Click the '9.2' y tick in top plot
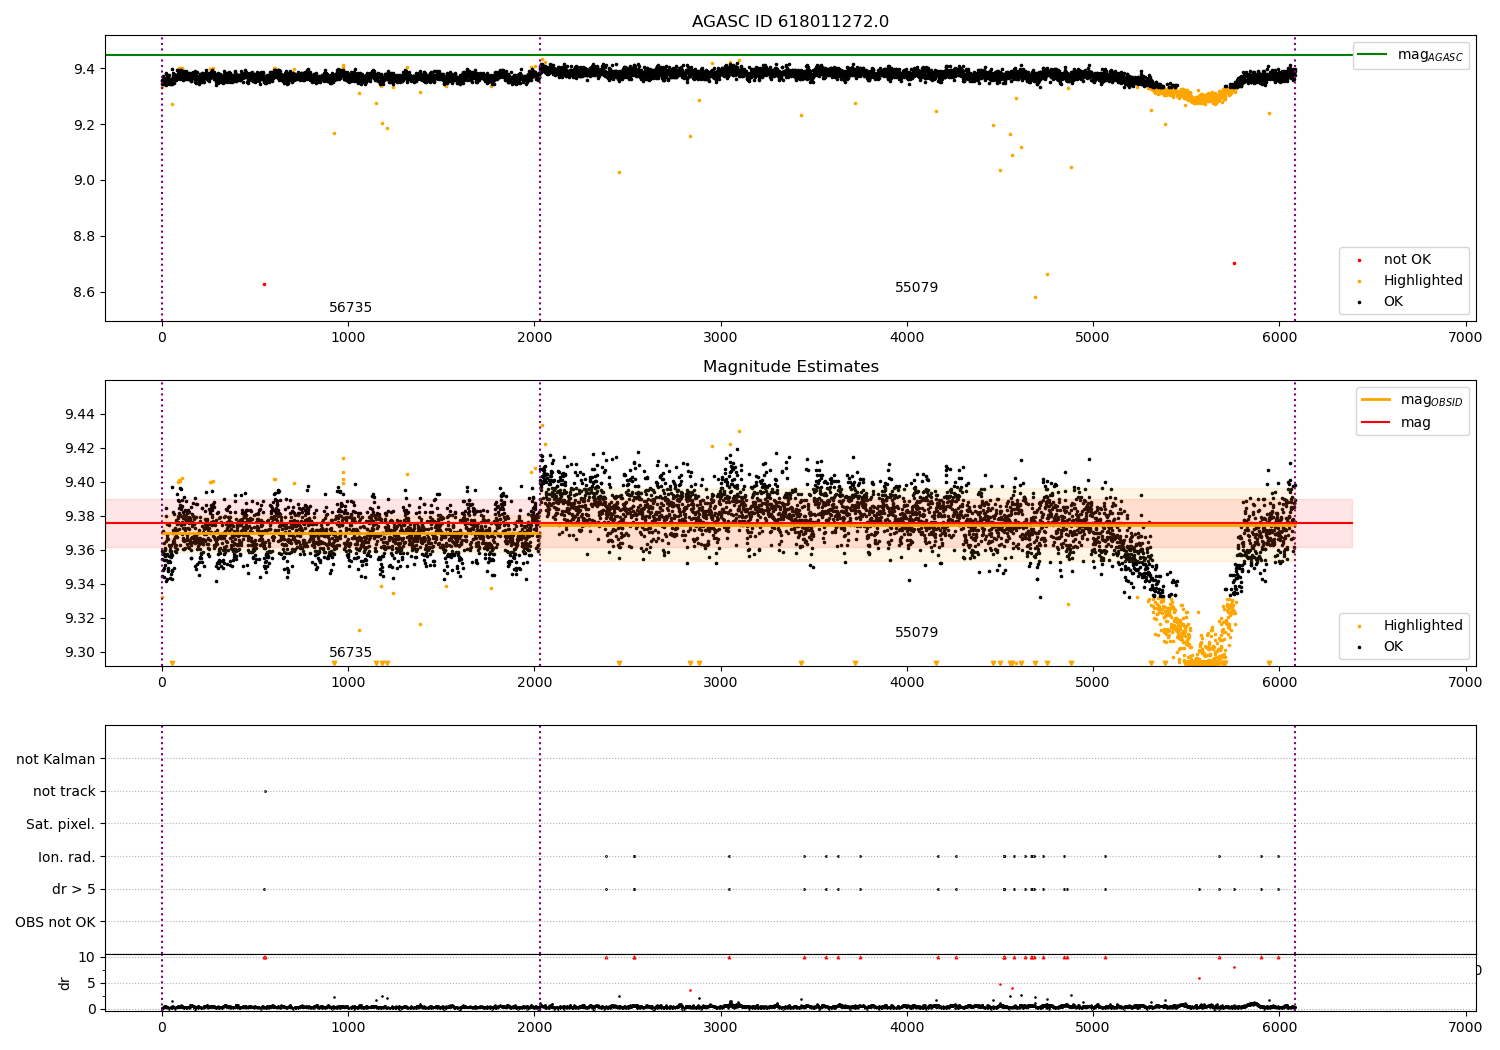1500x1050 pixels. (83, 125)
